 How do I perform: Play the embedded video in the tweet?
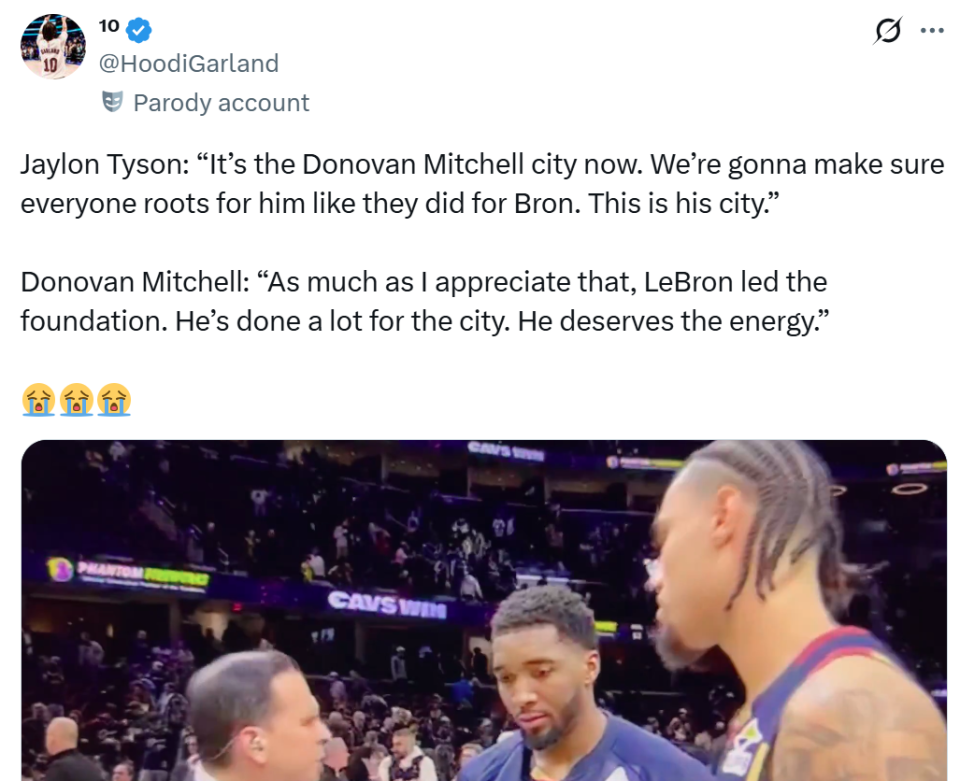tap(484, 610)
